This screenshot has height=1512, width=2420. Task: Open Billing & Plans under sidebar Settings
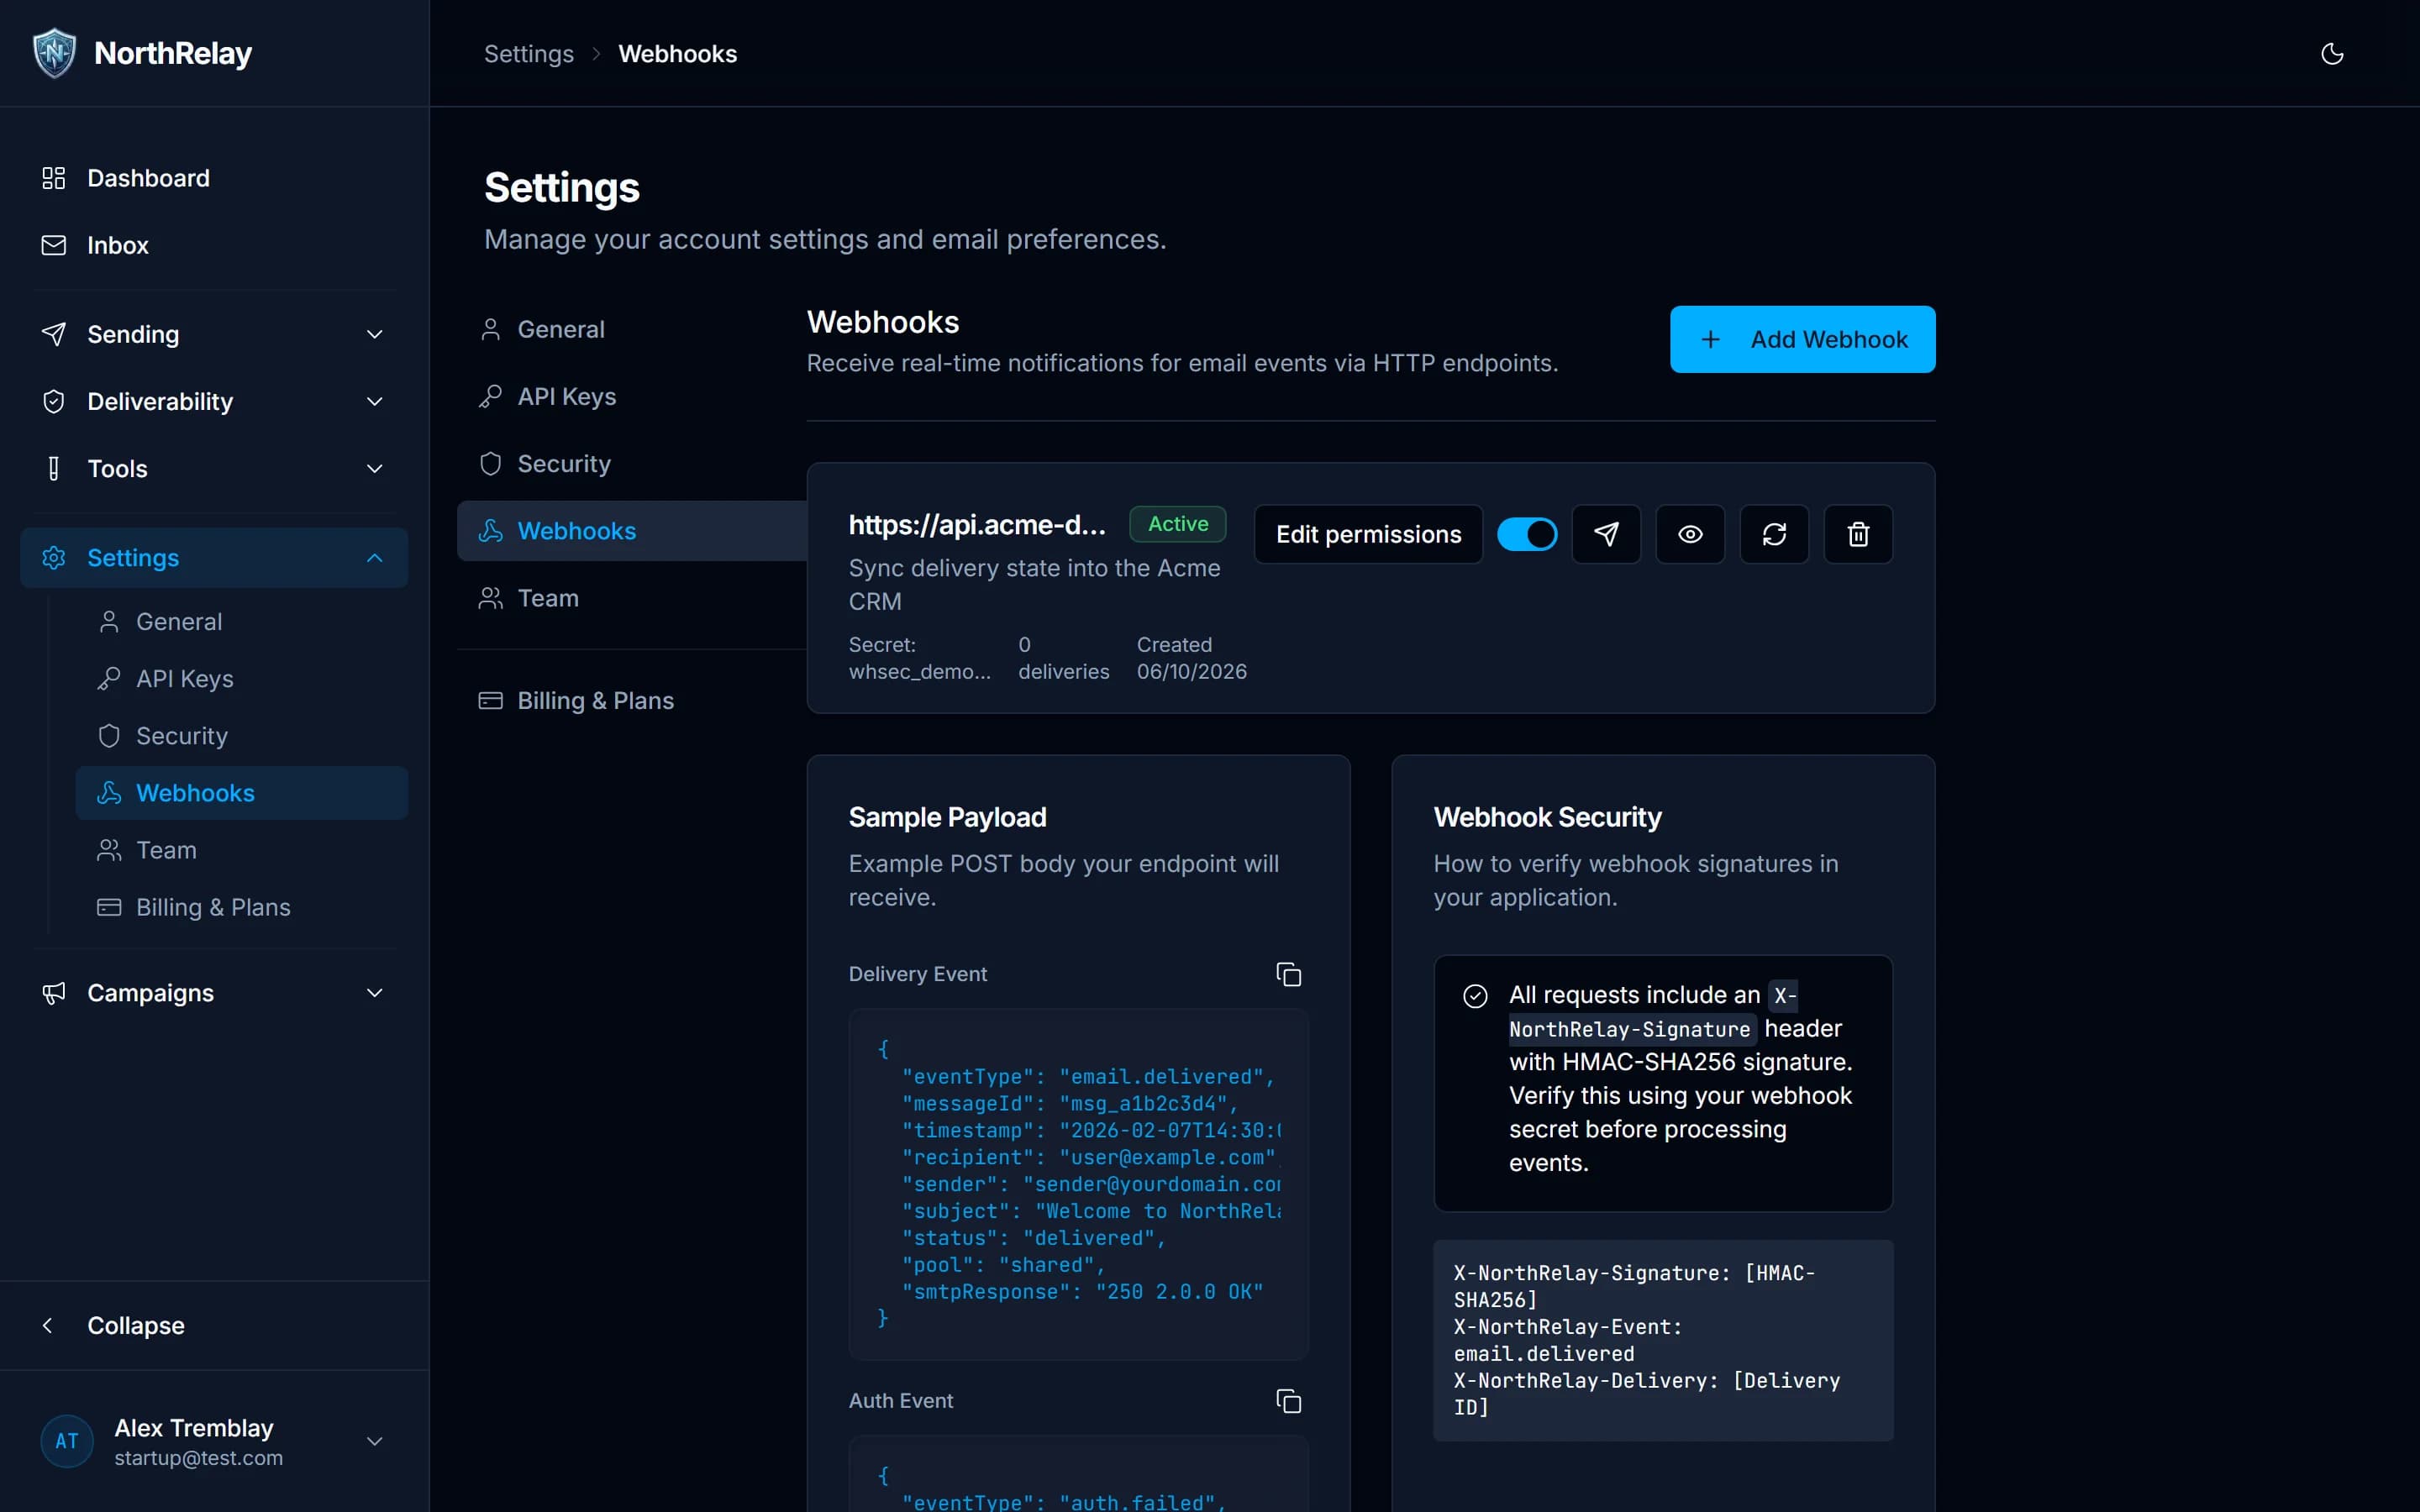(242, 907)
